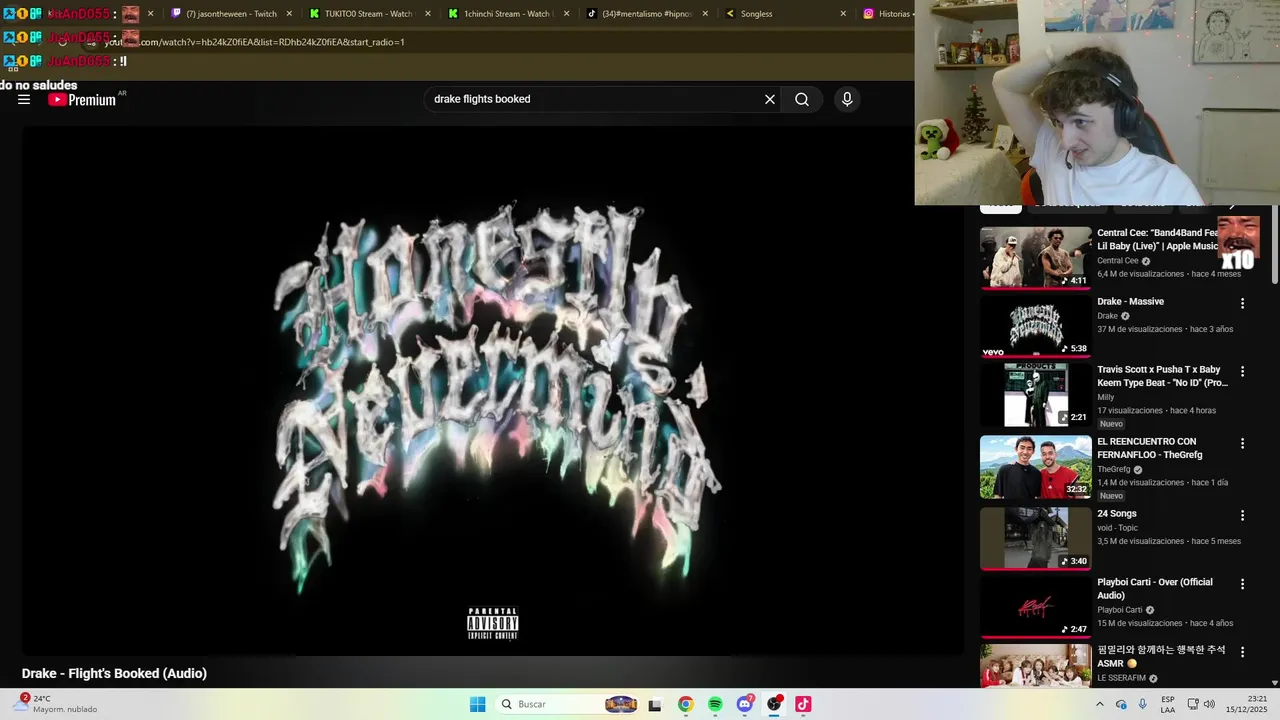The width and height of the screenshot is (1280, 720).
Task: Open Discord from the taskbar
Action: click(x=744, y=704)
